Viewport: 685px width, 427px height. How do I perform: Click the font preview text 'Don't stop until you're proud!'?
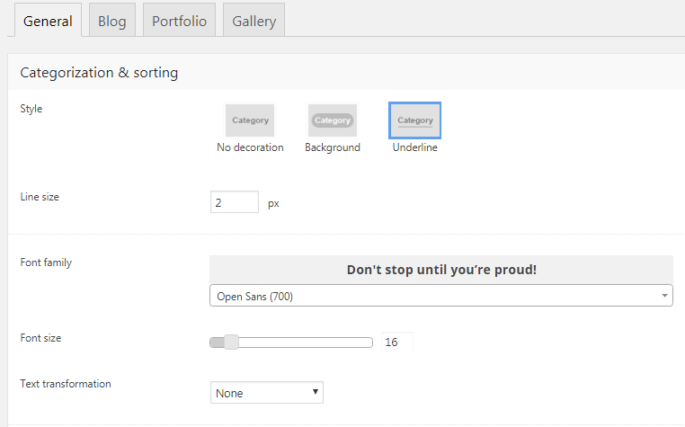tap(441, 270)
